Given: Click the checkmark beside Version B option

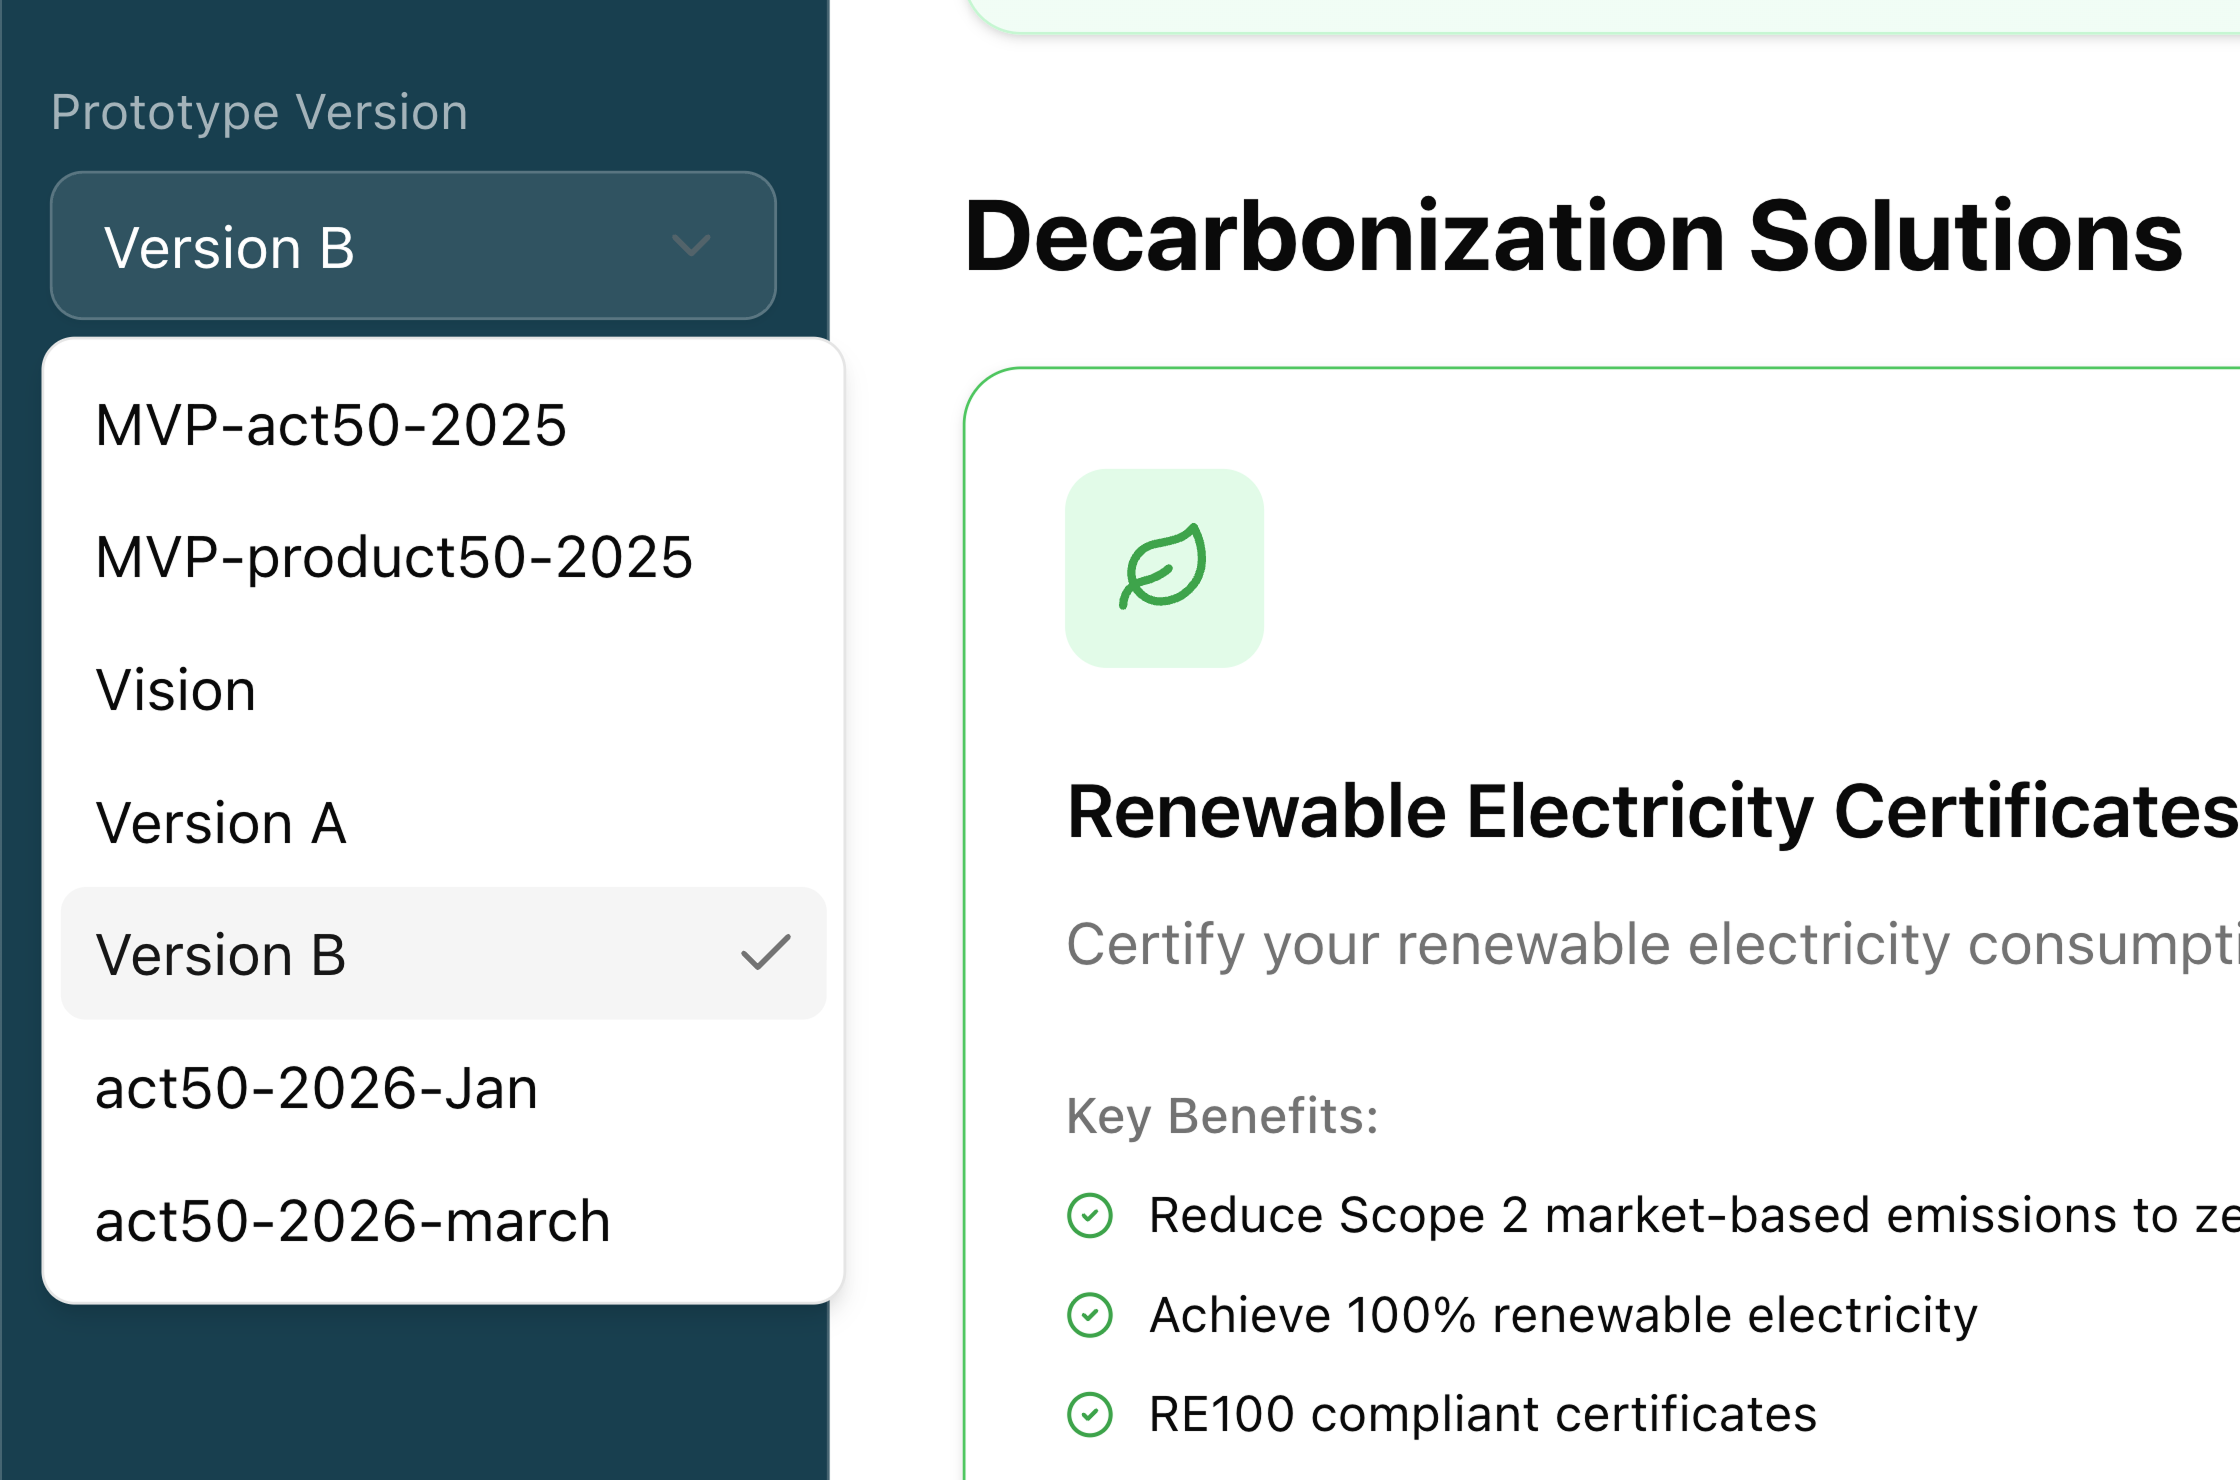Looking at the screenshot, I should click(766, 953).
